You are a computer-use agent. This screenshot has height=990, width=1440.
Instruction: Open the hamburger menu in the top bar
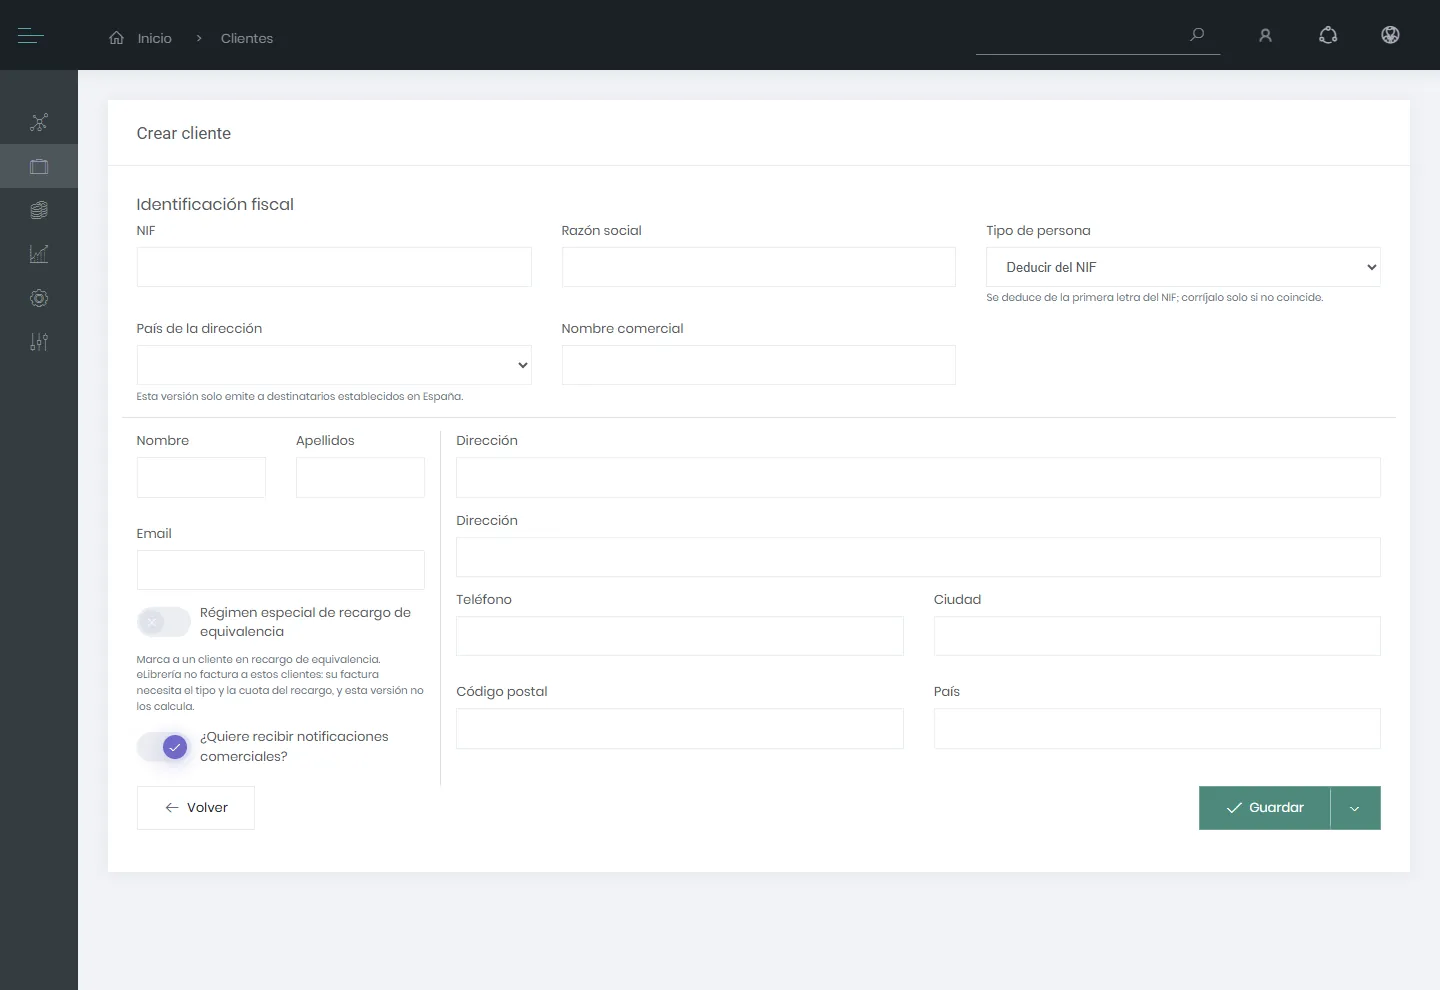(31, 36)
